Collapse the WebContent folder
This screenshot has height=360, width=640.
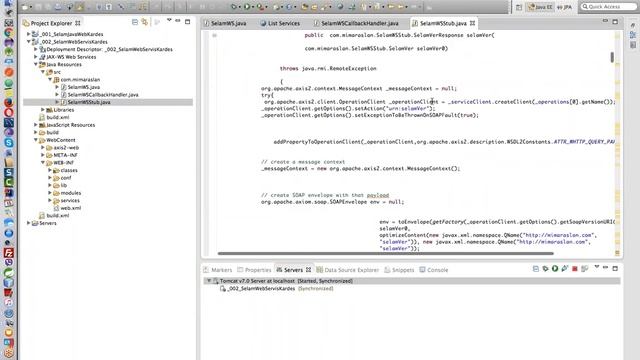pos(36,140)
